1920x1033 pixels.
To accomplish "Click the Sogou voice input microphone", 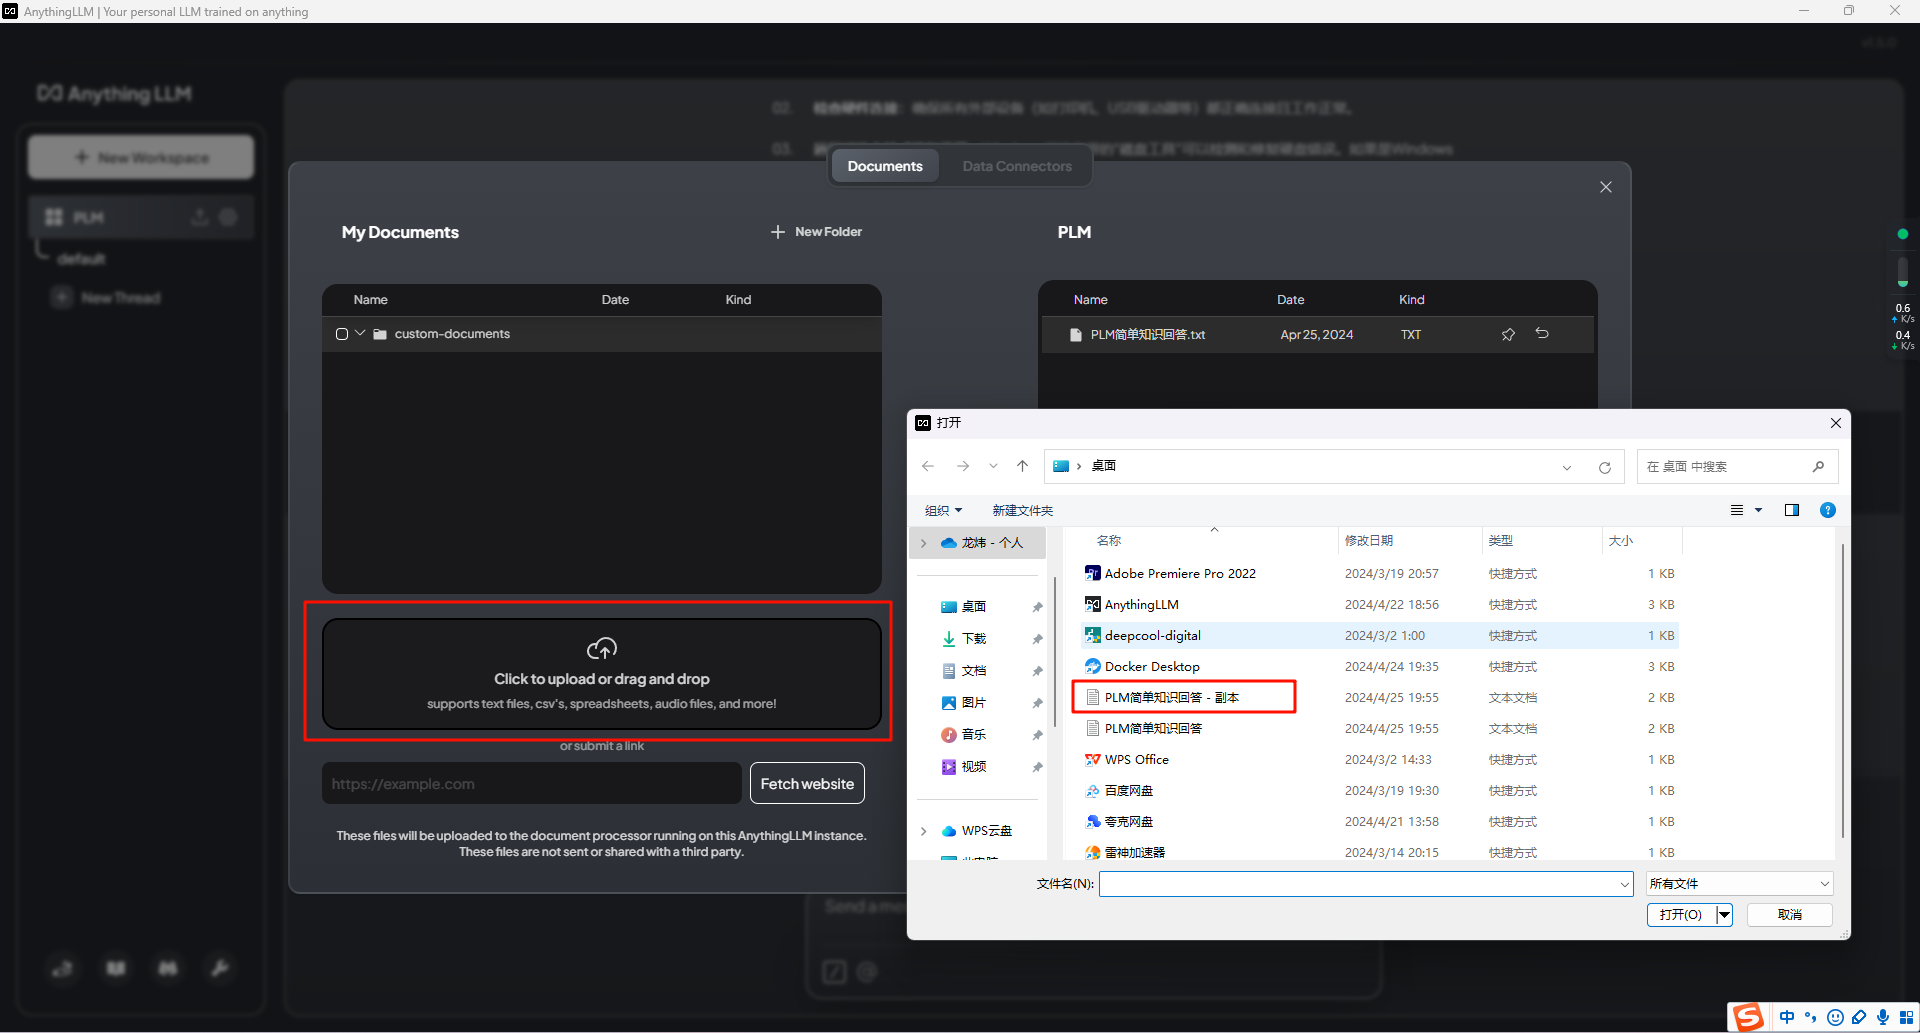I will [x=1883, y=1018].
